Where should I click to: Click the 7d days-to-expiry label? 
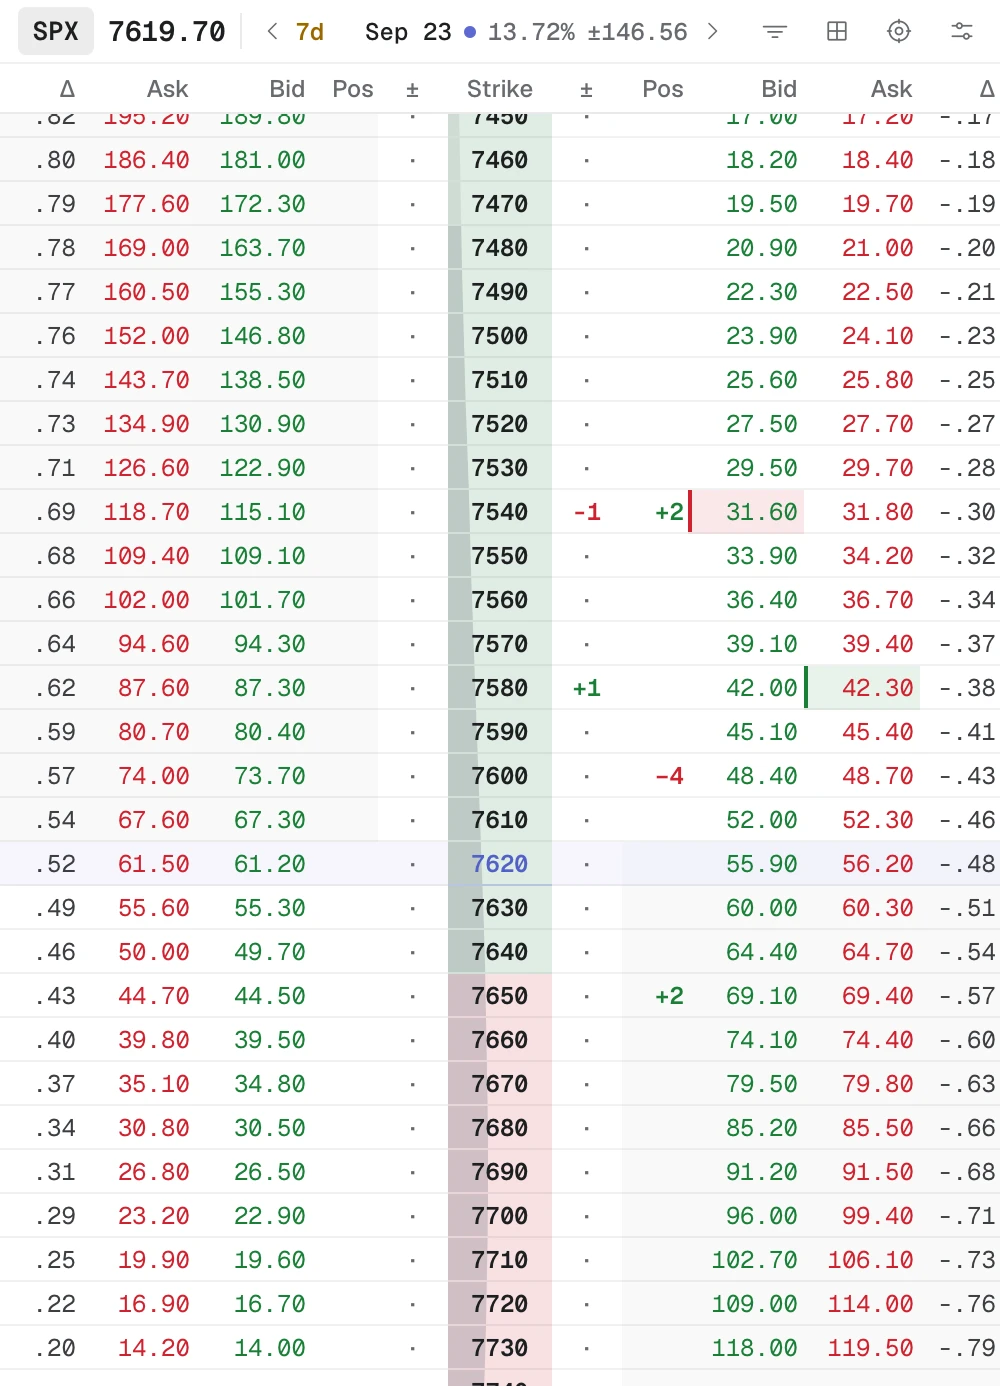[x=310, y=32]
